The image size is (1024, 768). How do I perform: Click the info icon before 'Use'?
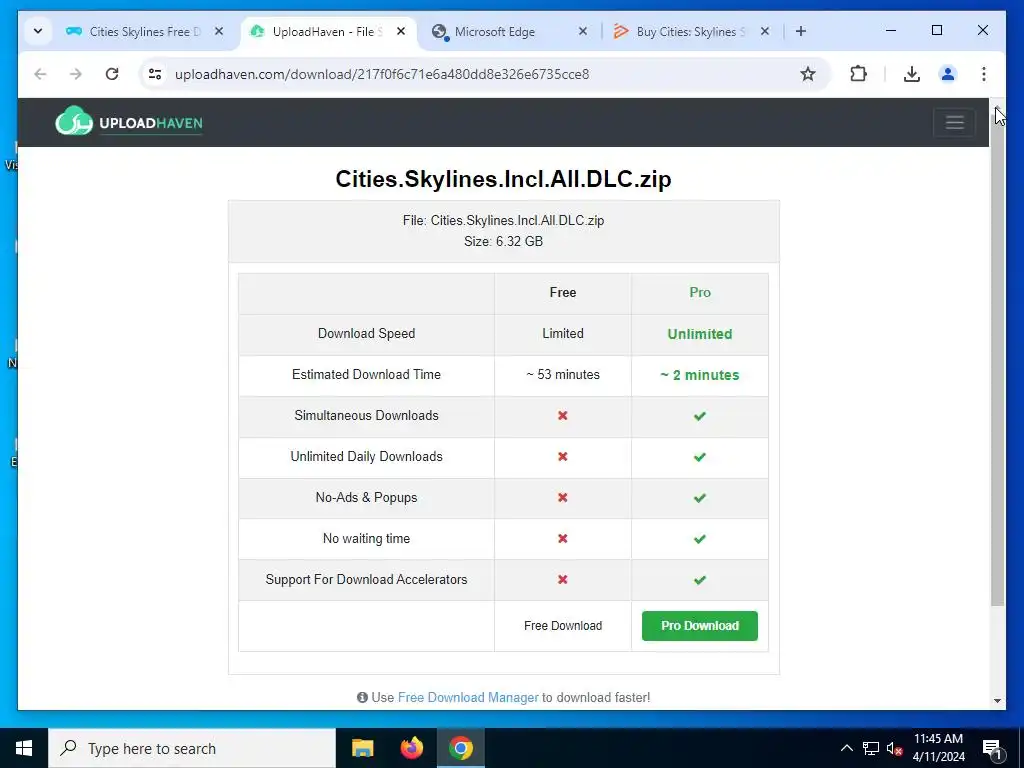[362, 697]
